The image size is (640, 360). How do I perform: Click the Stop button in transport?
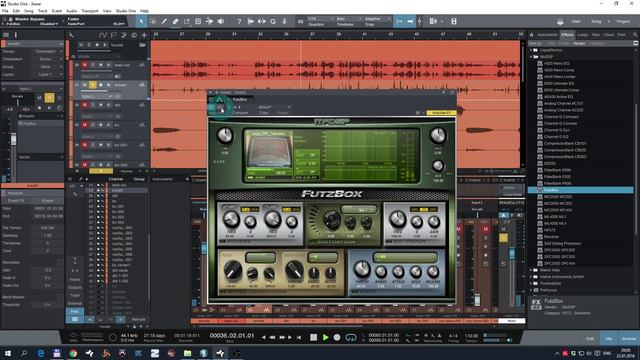coord(313,338)
